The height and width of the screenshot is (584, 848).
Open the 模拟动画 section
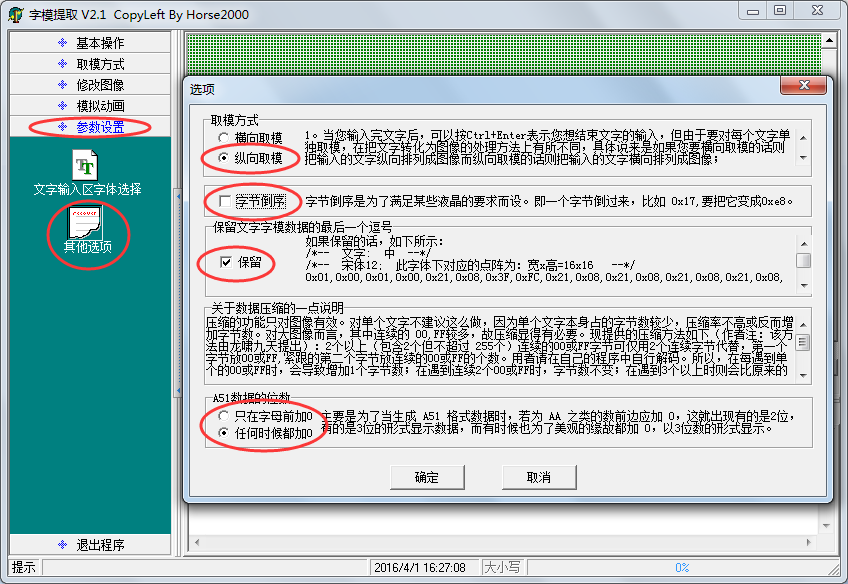coord(89,107)
